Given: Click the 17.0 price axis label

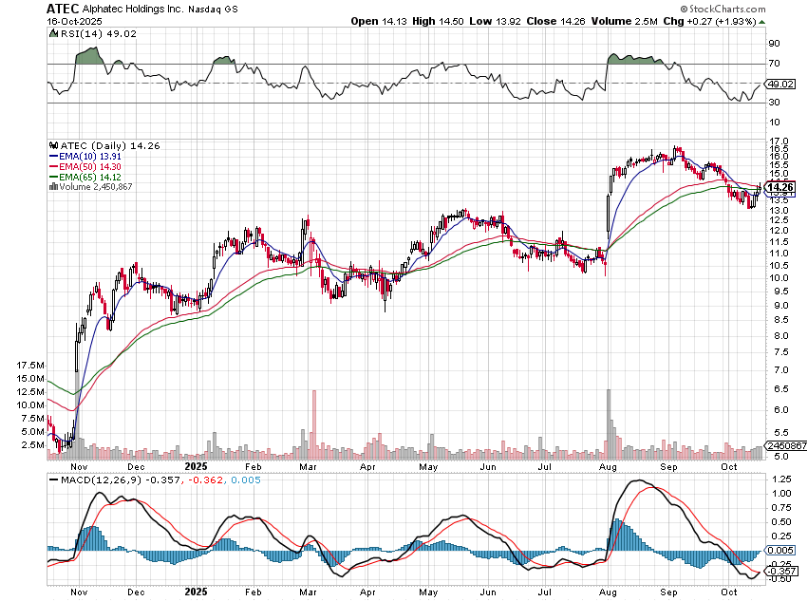Looking at the screenshot, I should tap(779, 141).
